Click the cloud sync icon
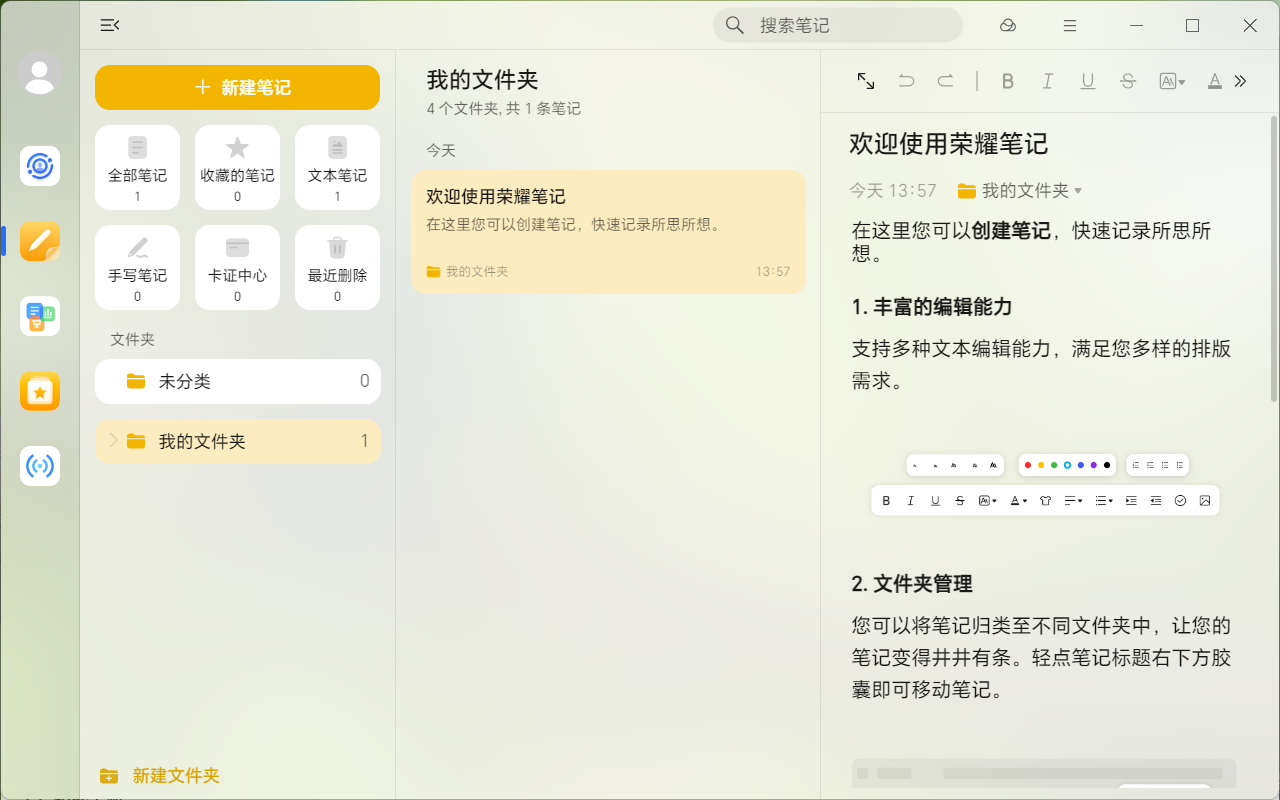 [x=1008, y=26]
